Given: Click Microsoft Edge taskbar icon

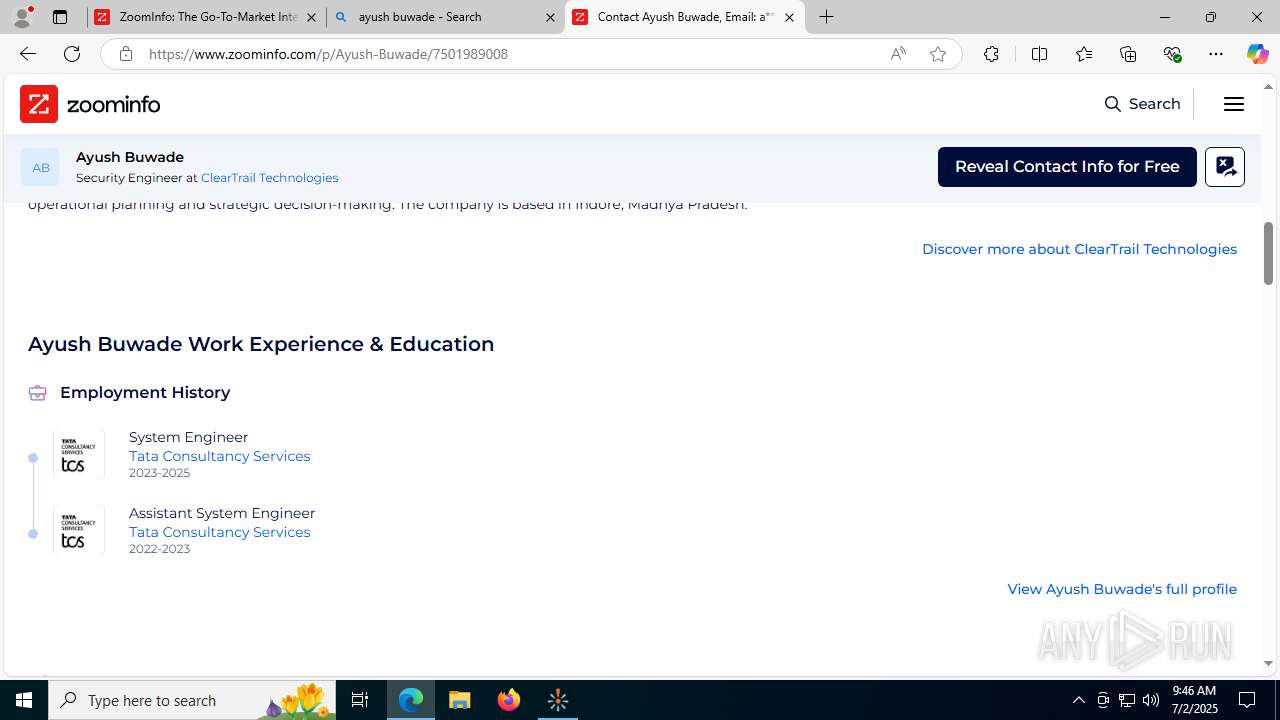Looking at the screenshot, I should click(411, 700).
